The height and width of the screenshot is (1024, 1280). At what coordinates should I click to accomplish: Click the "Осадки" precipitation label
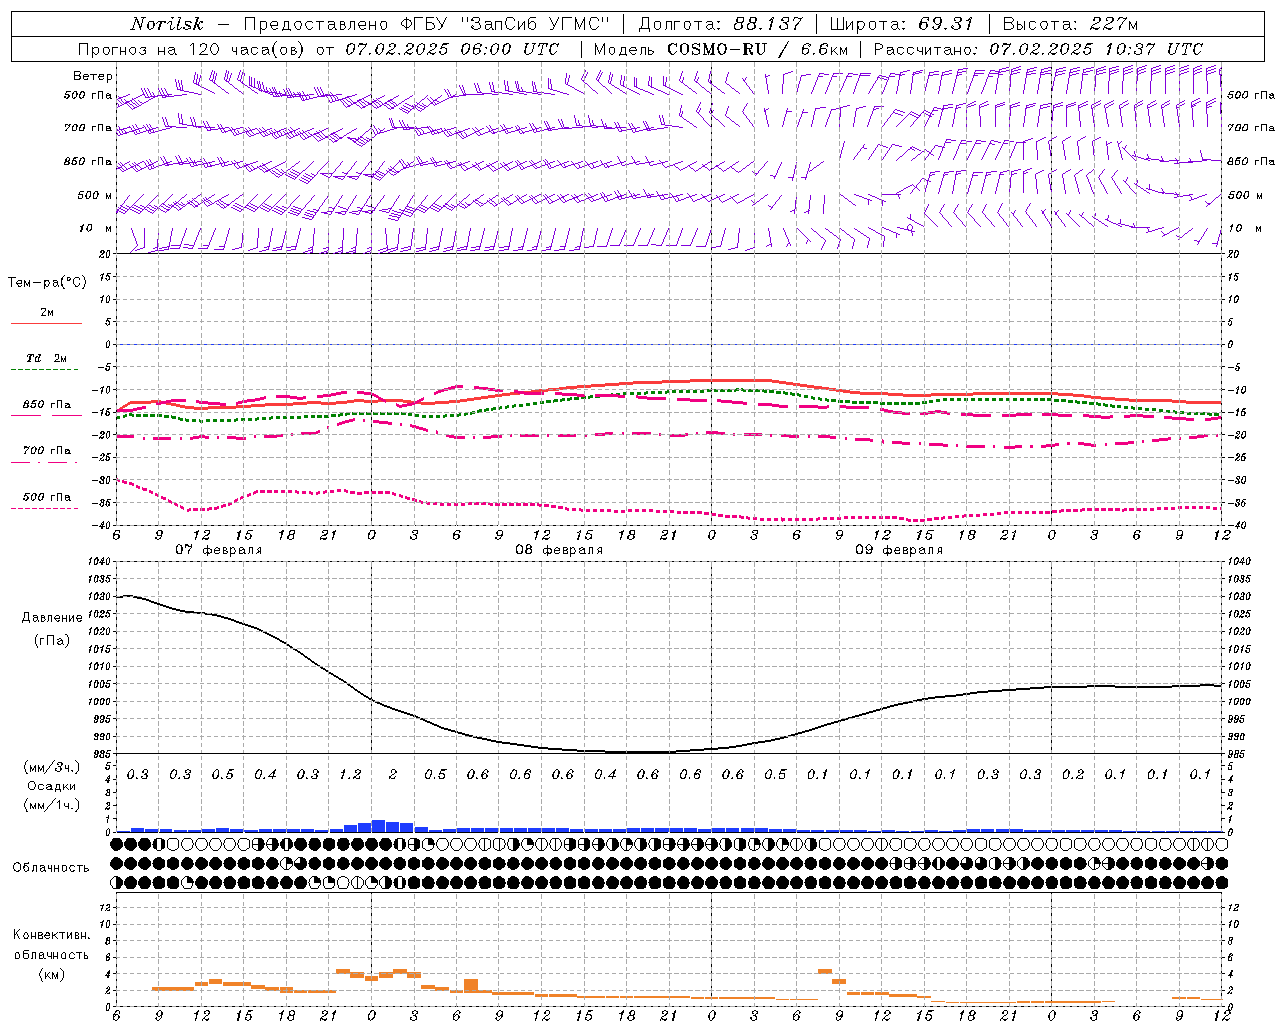(x=52, y=786)
